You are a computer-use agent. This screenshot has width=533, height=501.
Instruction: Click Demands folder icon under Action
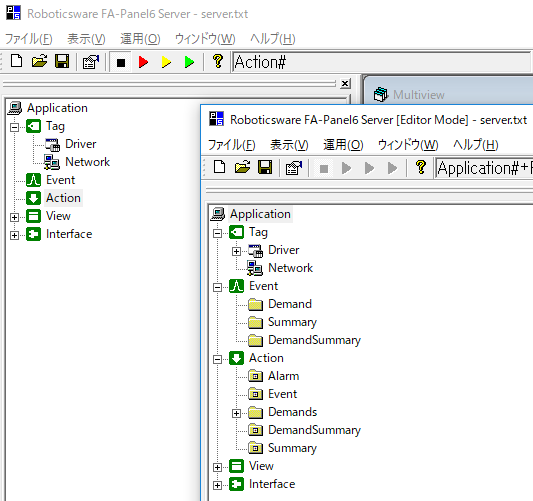(255, 413)
